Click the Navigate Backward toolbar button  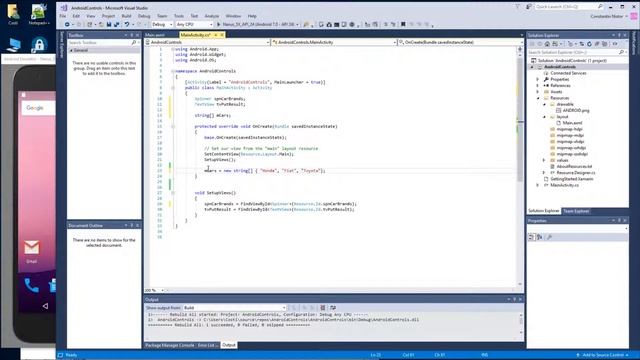point(67,24)
